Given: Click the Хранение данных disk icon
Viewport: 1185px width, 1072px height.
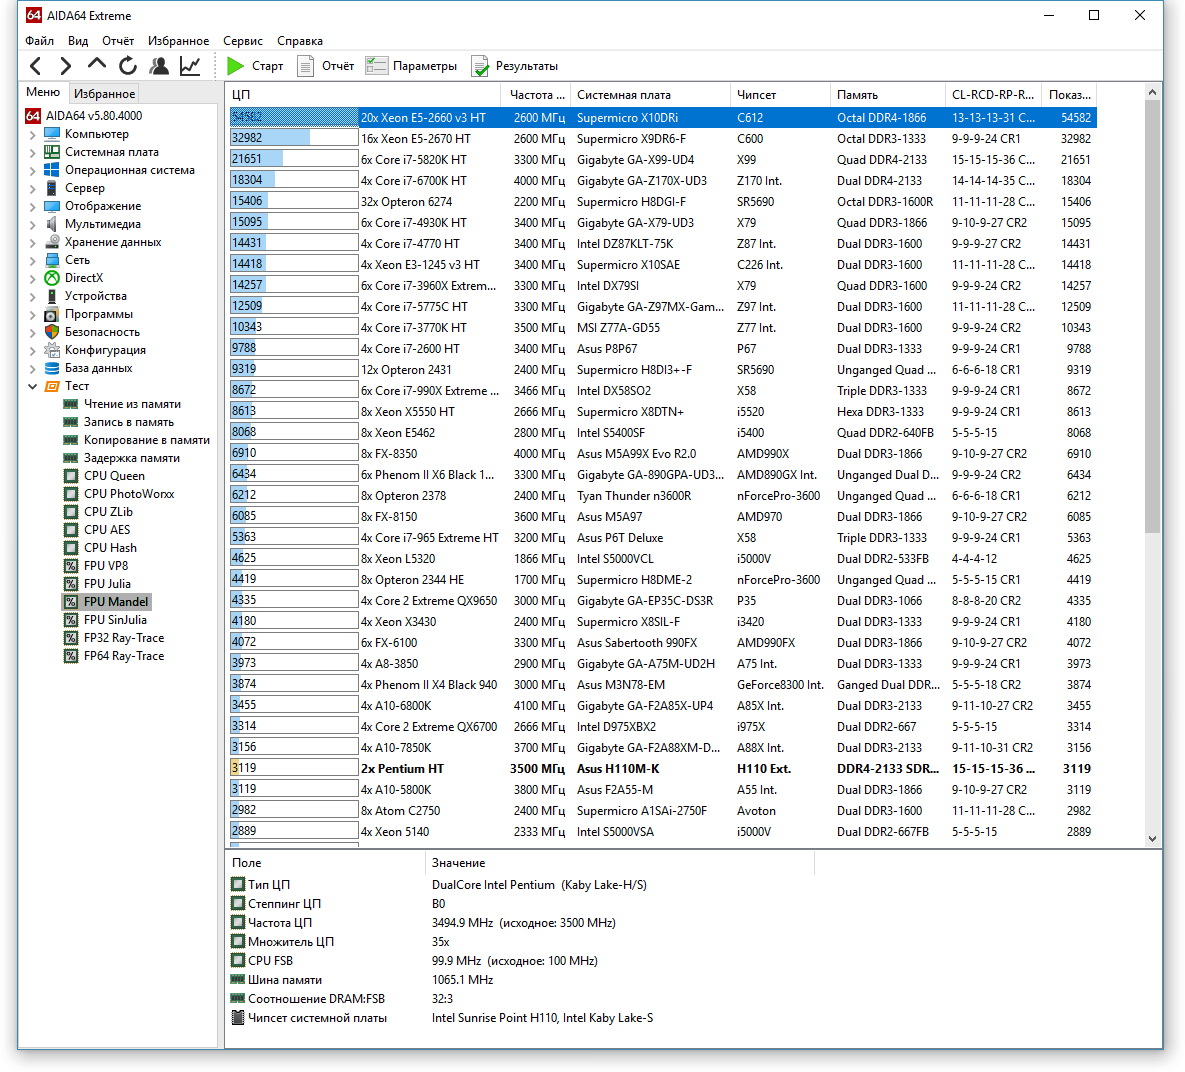Looking at the screenshot, I should (x=52, y=242).
